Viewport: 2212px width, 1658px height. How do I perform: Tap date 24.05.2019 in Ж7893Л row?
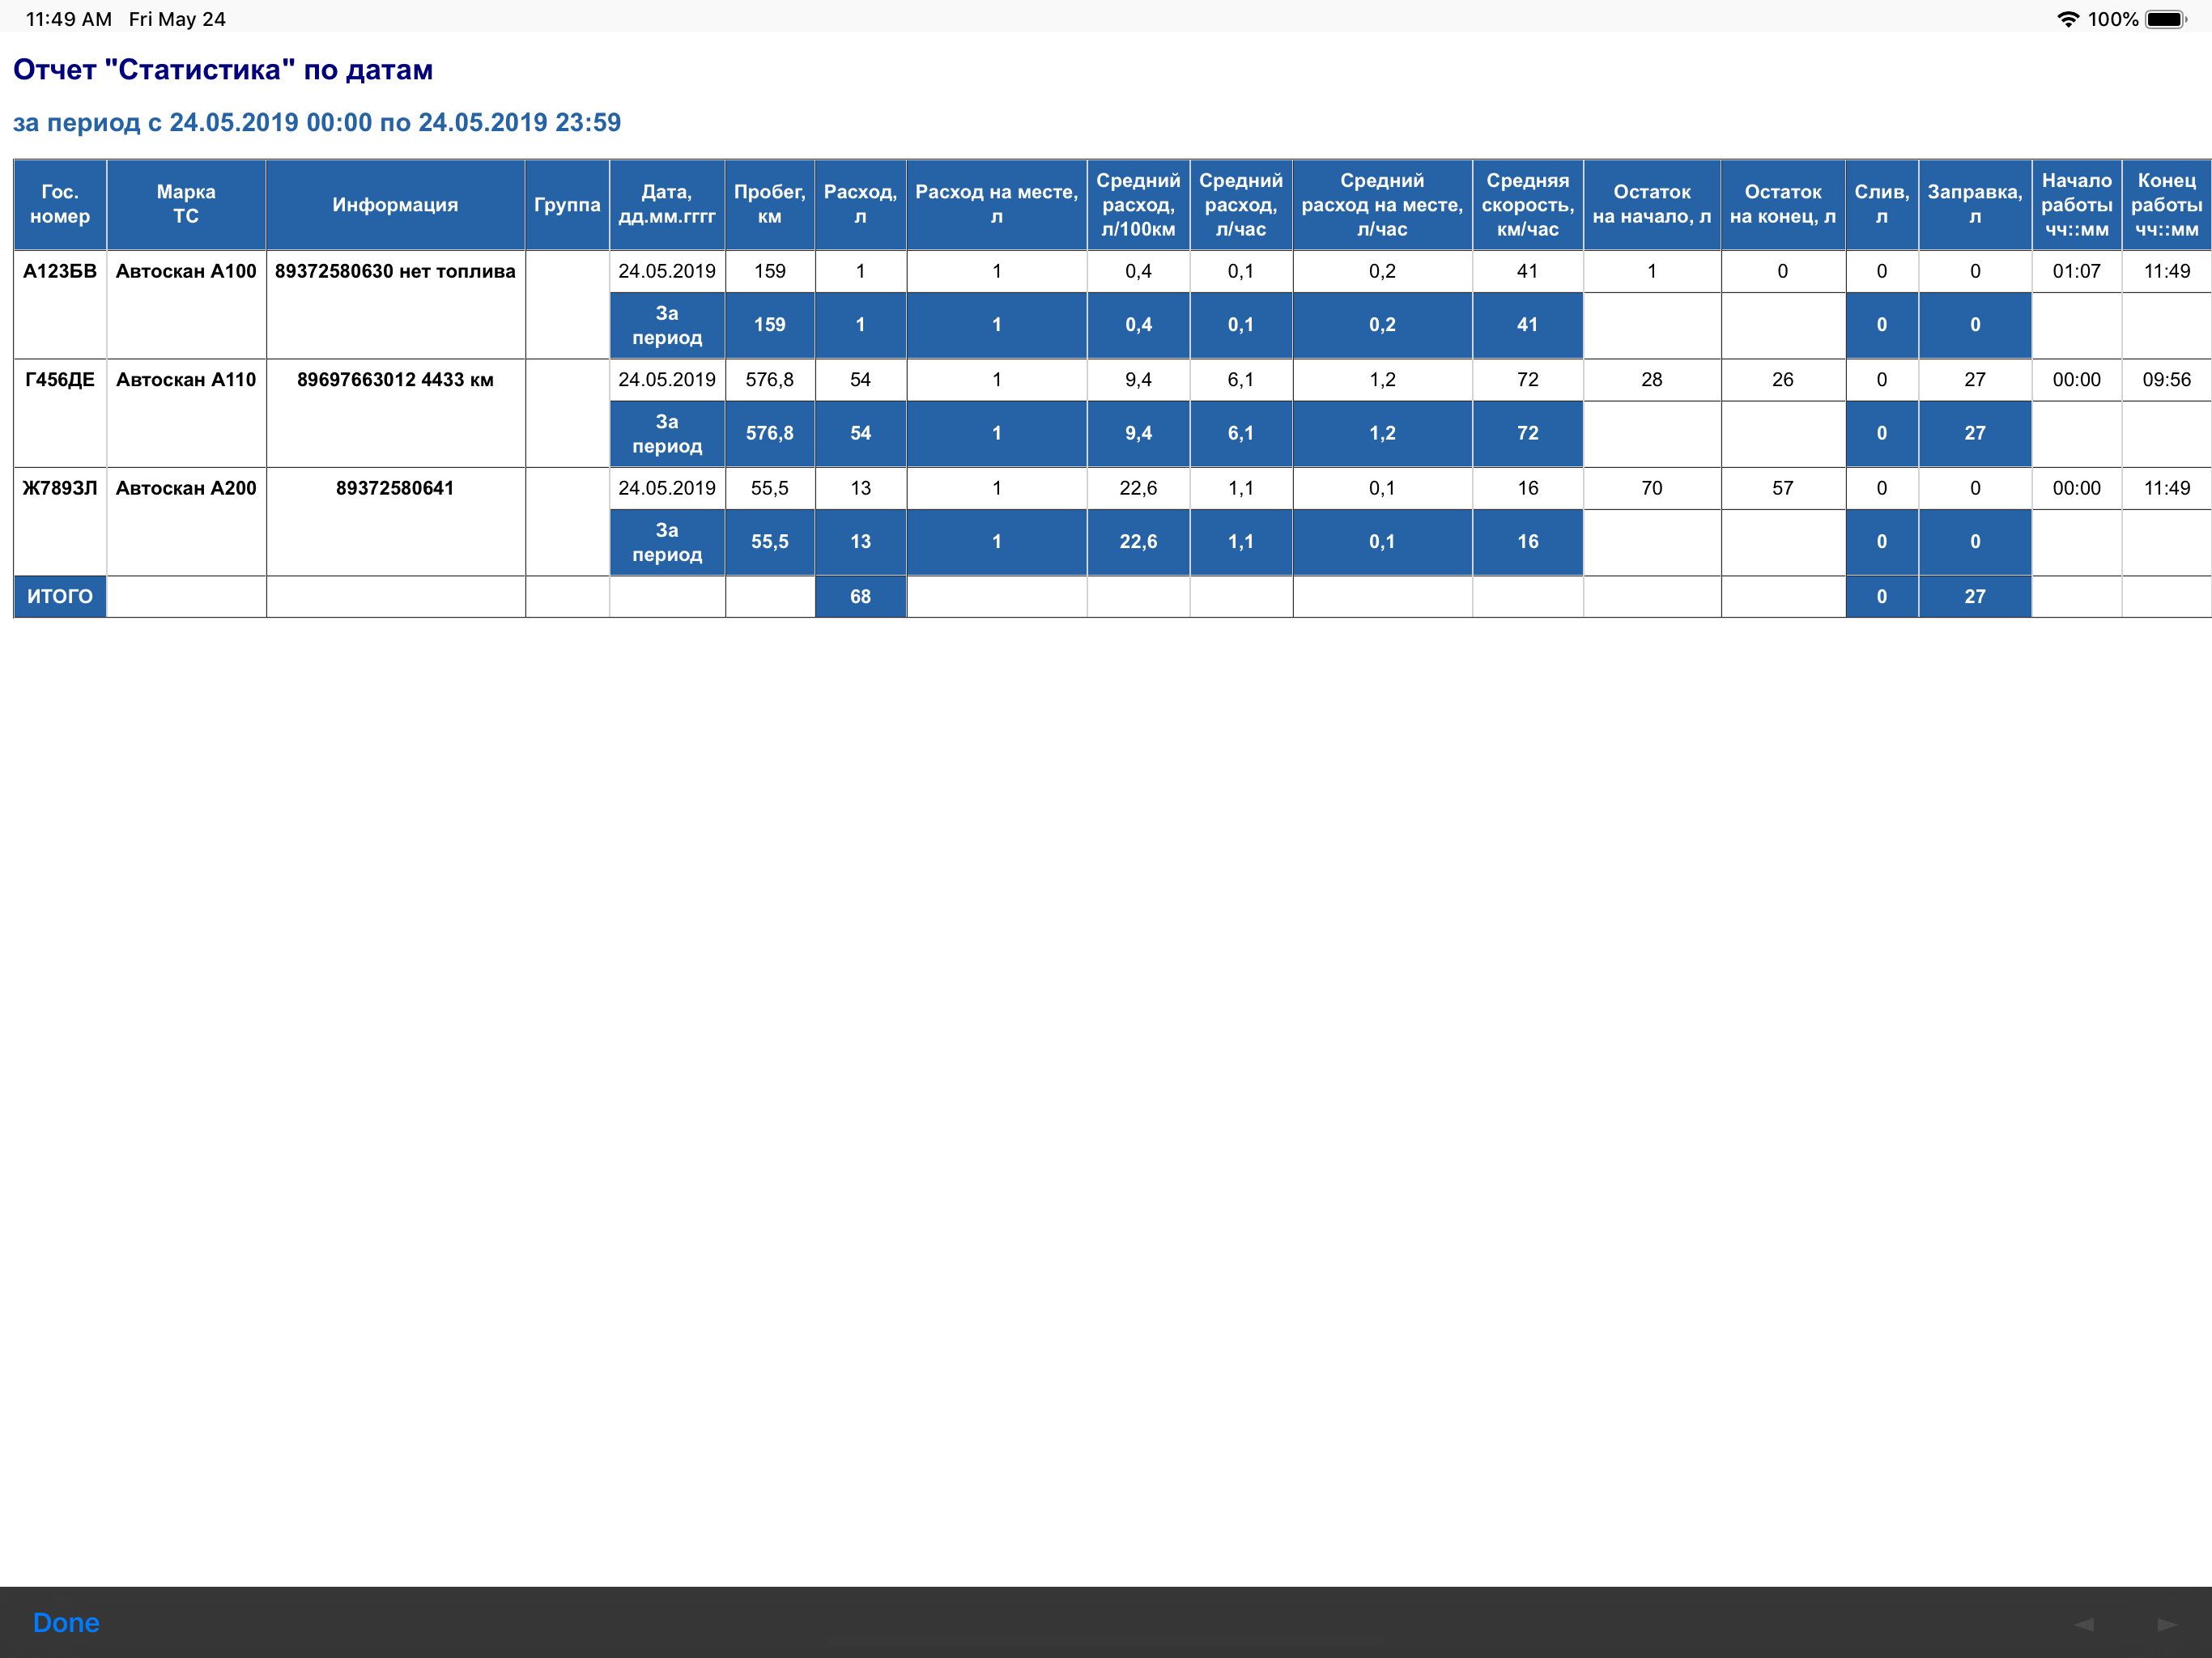pos(667,488)
